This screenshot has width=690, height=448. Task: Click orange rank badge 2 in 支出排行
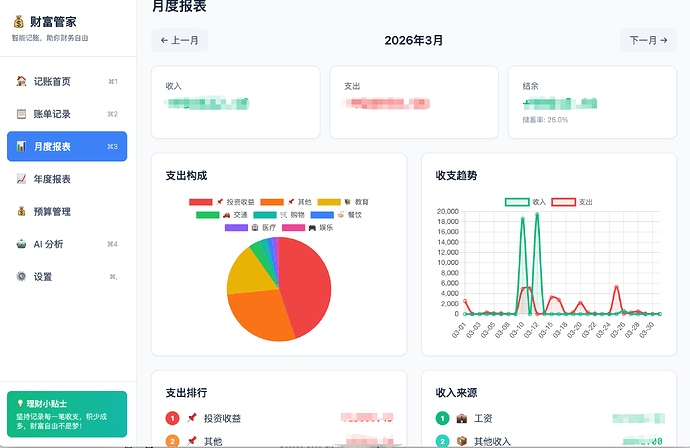(172, 441)
